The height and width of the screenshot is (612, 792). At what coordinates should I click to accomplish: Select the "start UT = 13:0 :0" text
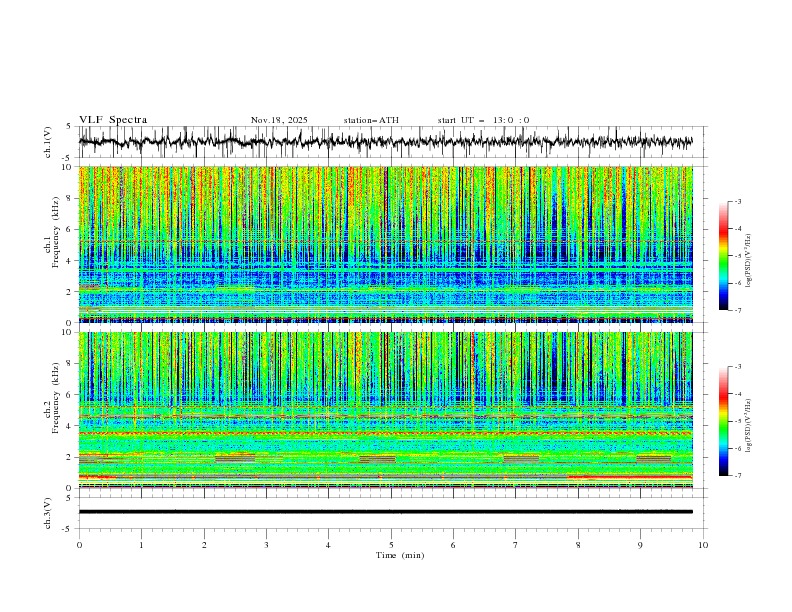point(483,120)
